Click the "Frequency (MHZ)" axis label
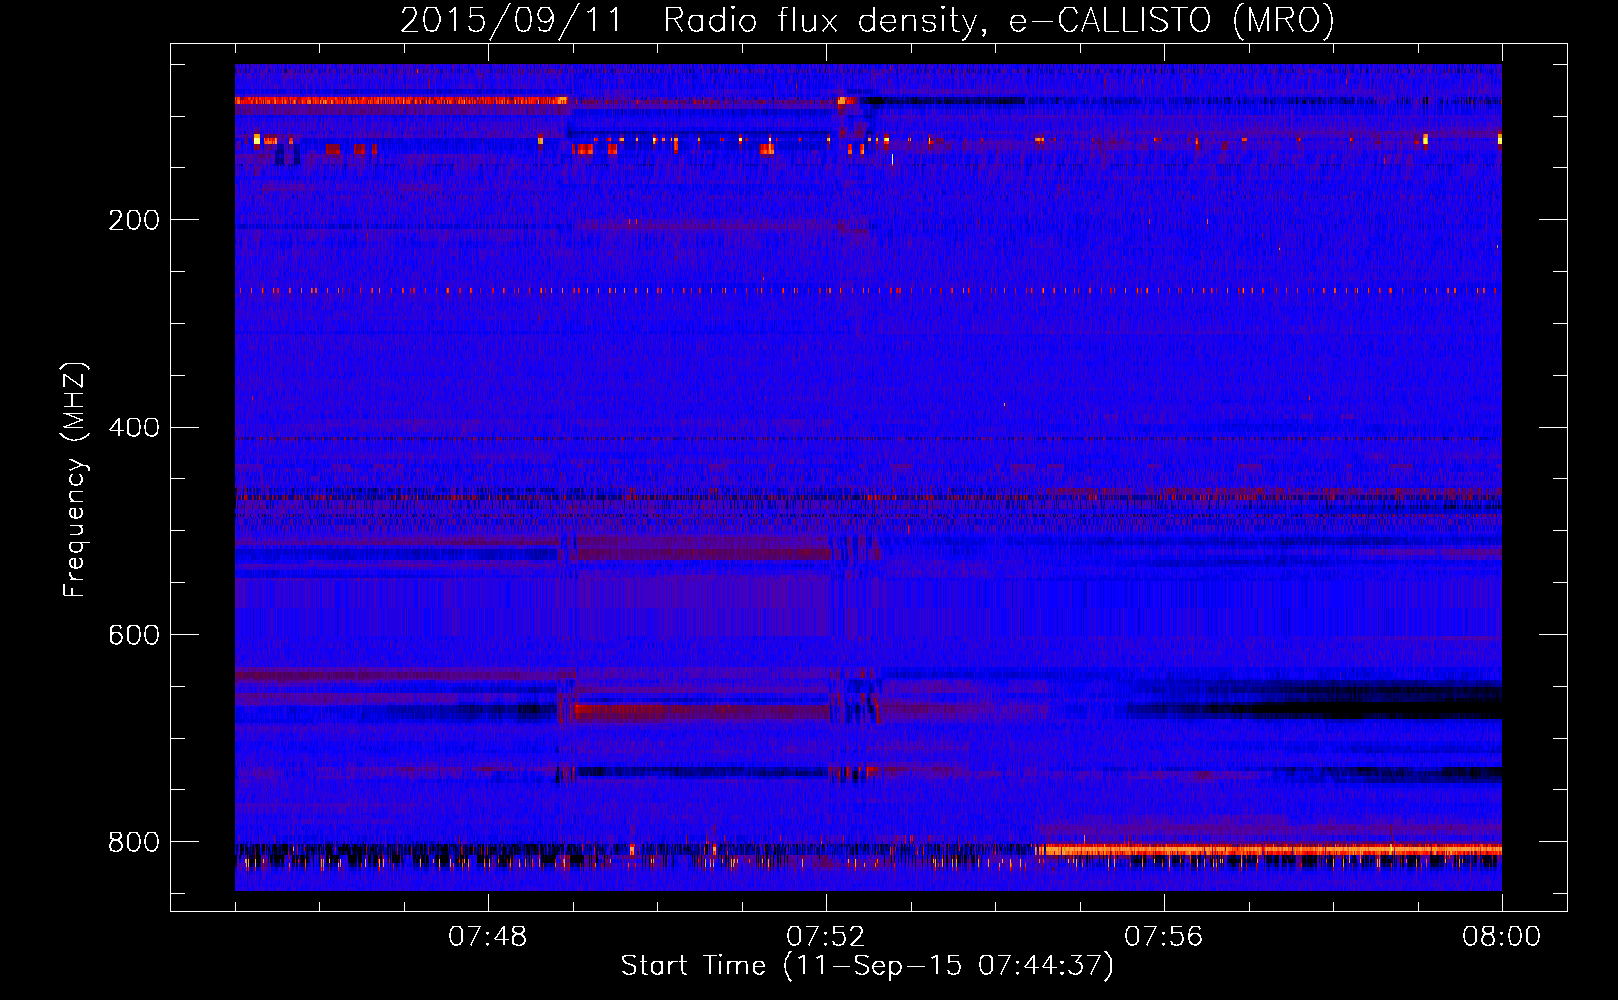This screenshot has width=1618, height=1000. point(75,480)
